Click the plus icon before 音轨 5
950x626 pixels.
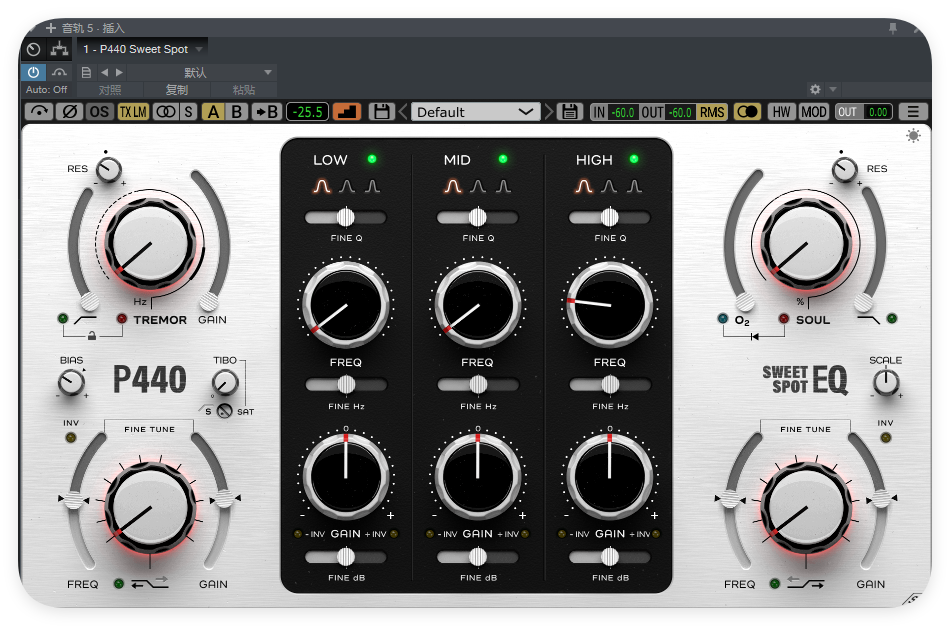(x=51, y=28)
